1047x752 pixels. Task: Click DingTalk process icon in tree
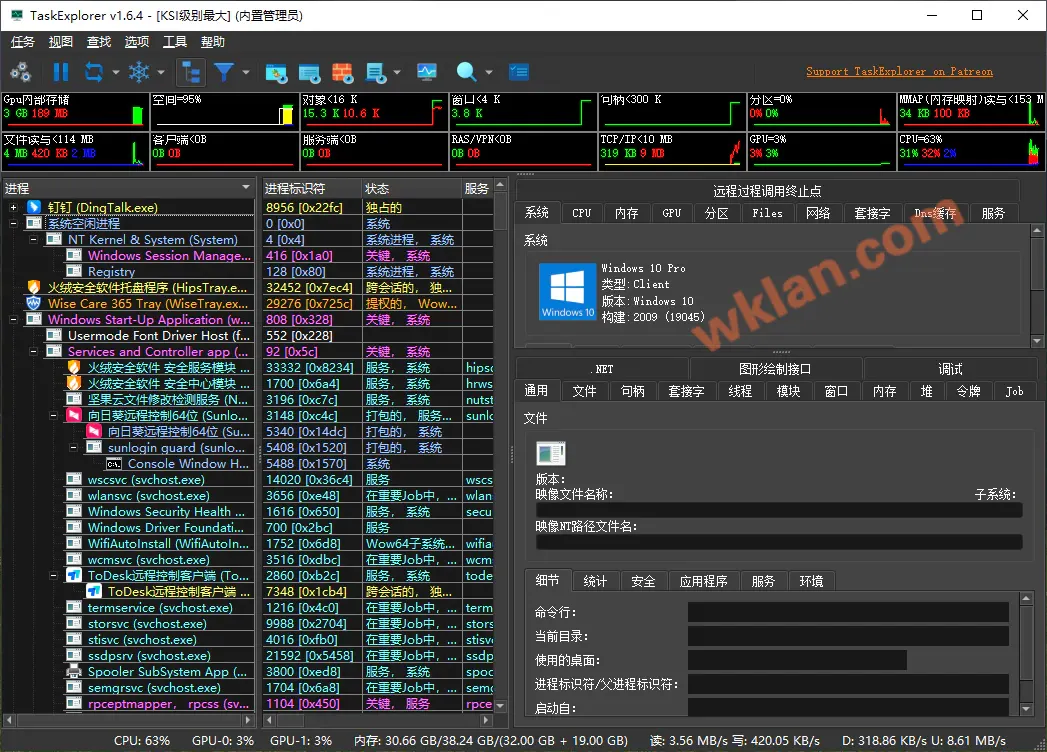(34, 208)
